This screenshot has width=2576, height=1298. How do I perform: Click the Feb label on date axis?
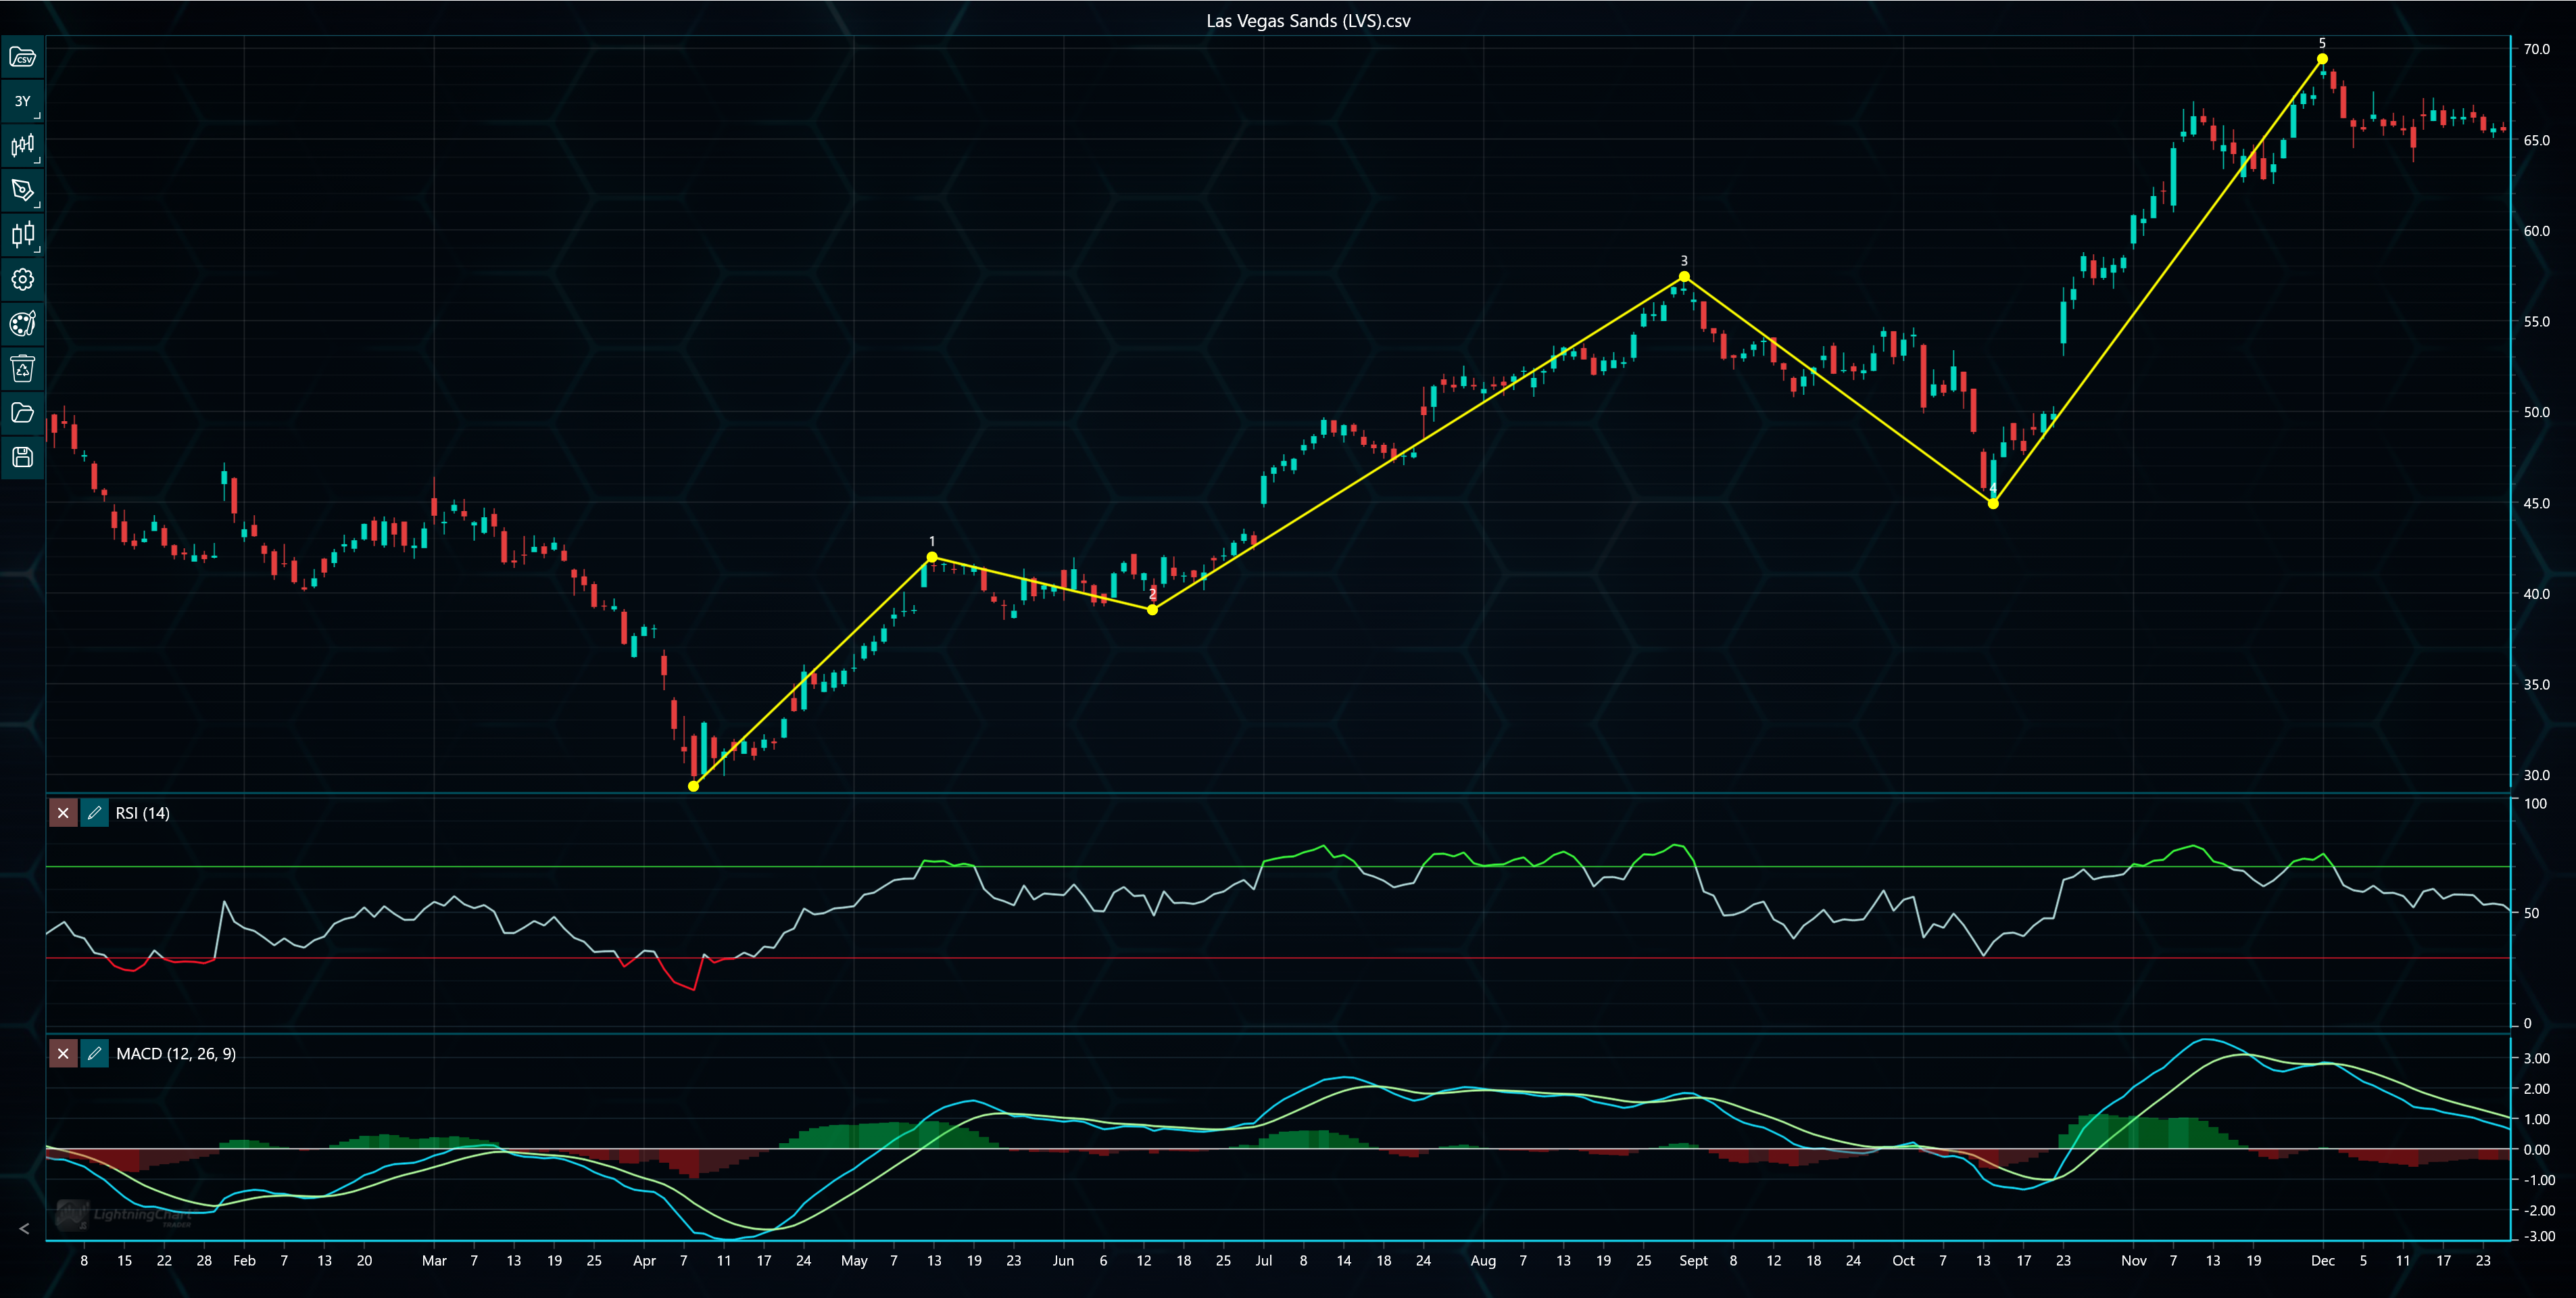244,1261
